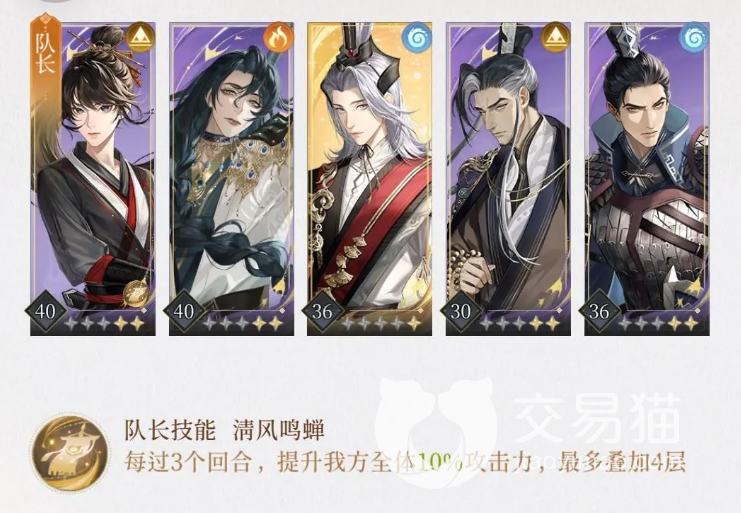Click the earth element icon on fourth card
The height and width of the screenshot is (513, 741).
555,37
